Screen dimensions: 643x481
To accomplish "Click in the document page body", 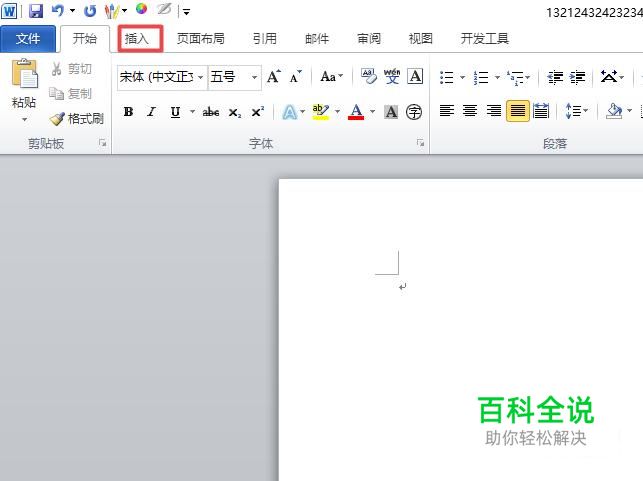I will tap(461, 329).
